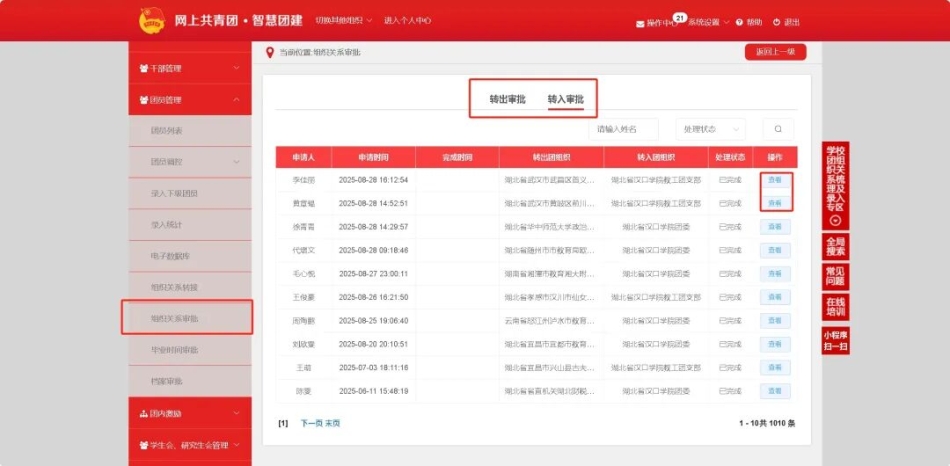The width and height of the screenshot is (950, 466).
Task: Go to 下一页 in pagination
Action: pyautogui.click(x=311, y=423)
